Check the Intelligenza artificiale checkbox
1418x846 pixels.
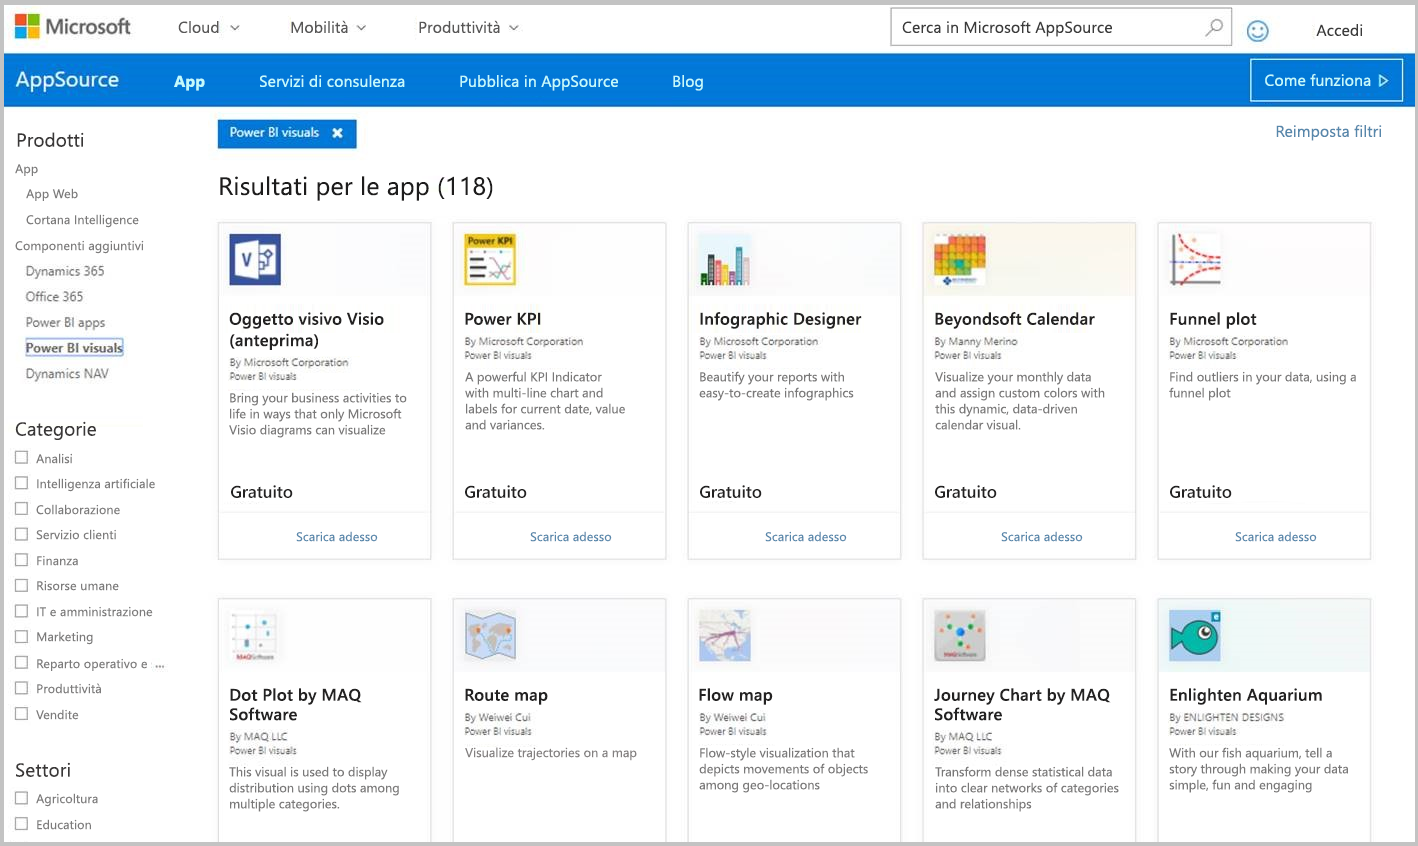click(22, 483)
